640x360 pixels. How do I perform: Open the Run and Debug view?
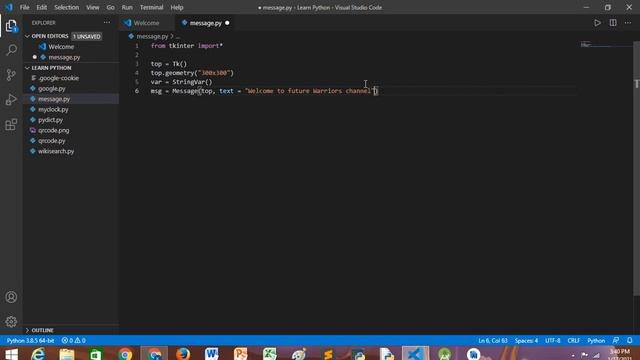click(x=11, y=100)
